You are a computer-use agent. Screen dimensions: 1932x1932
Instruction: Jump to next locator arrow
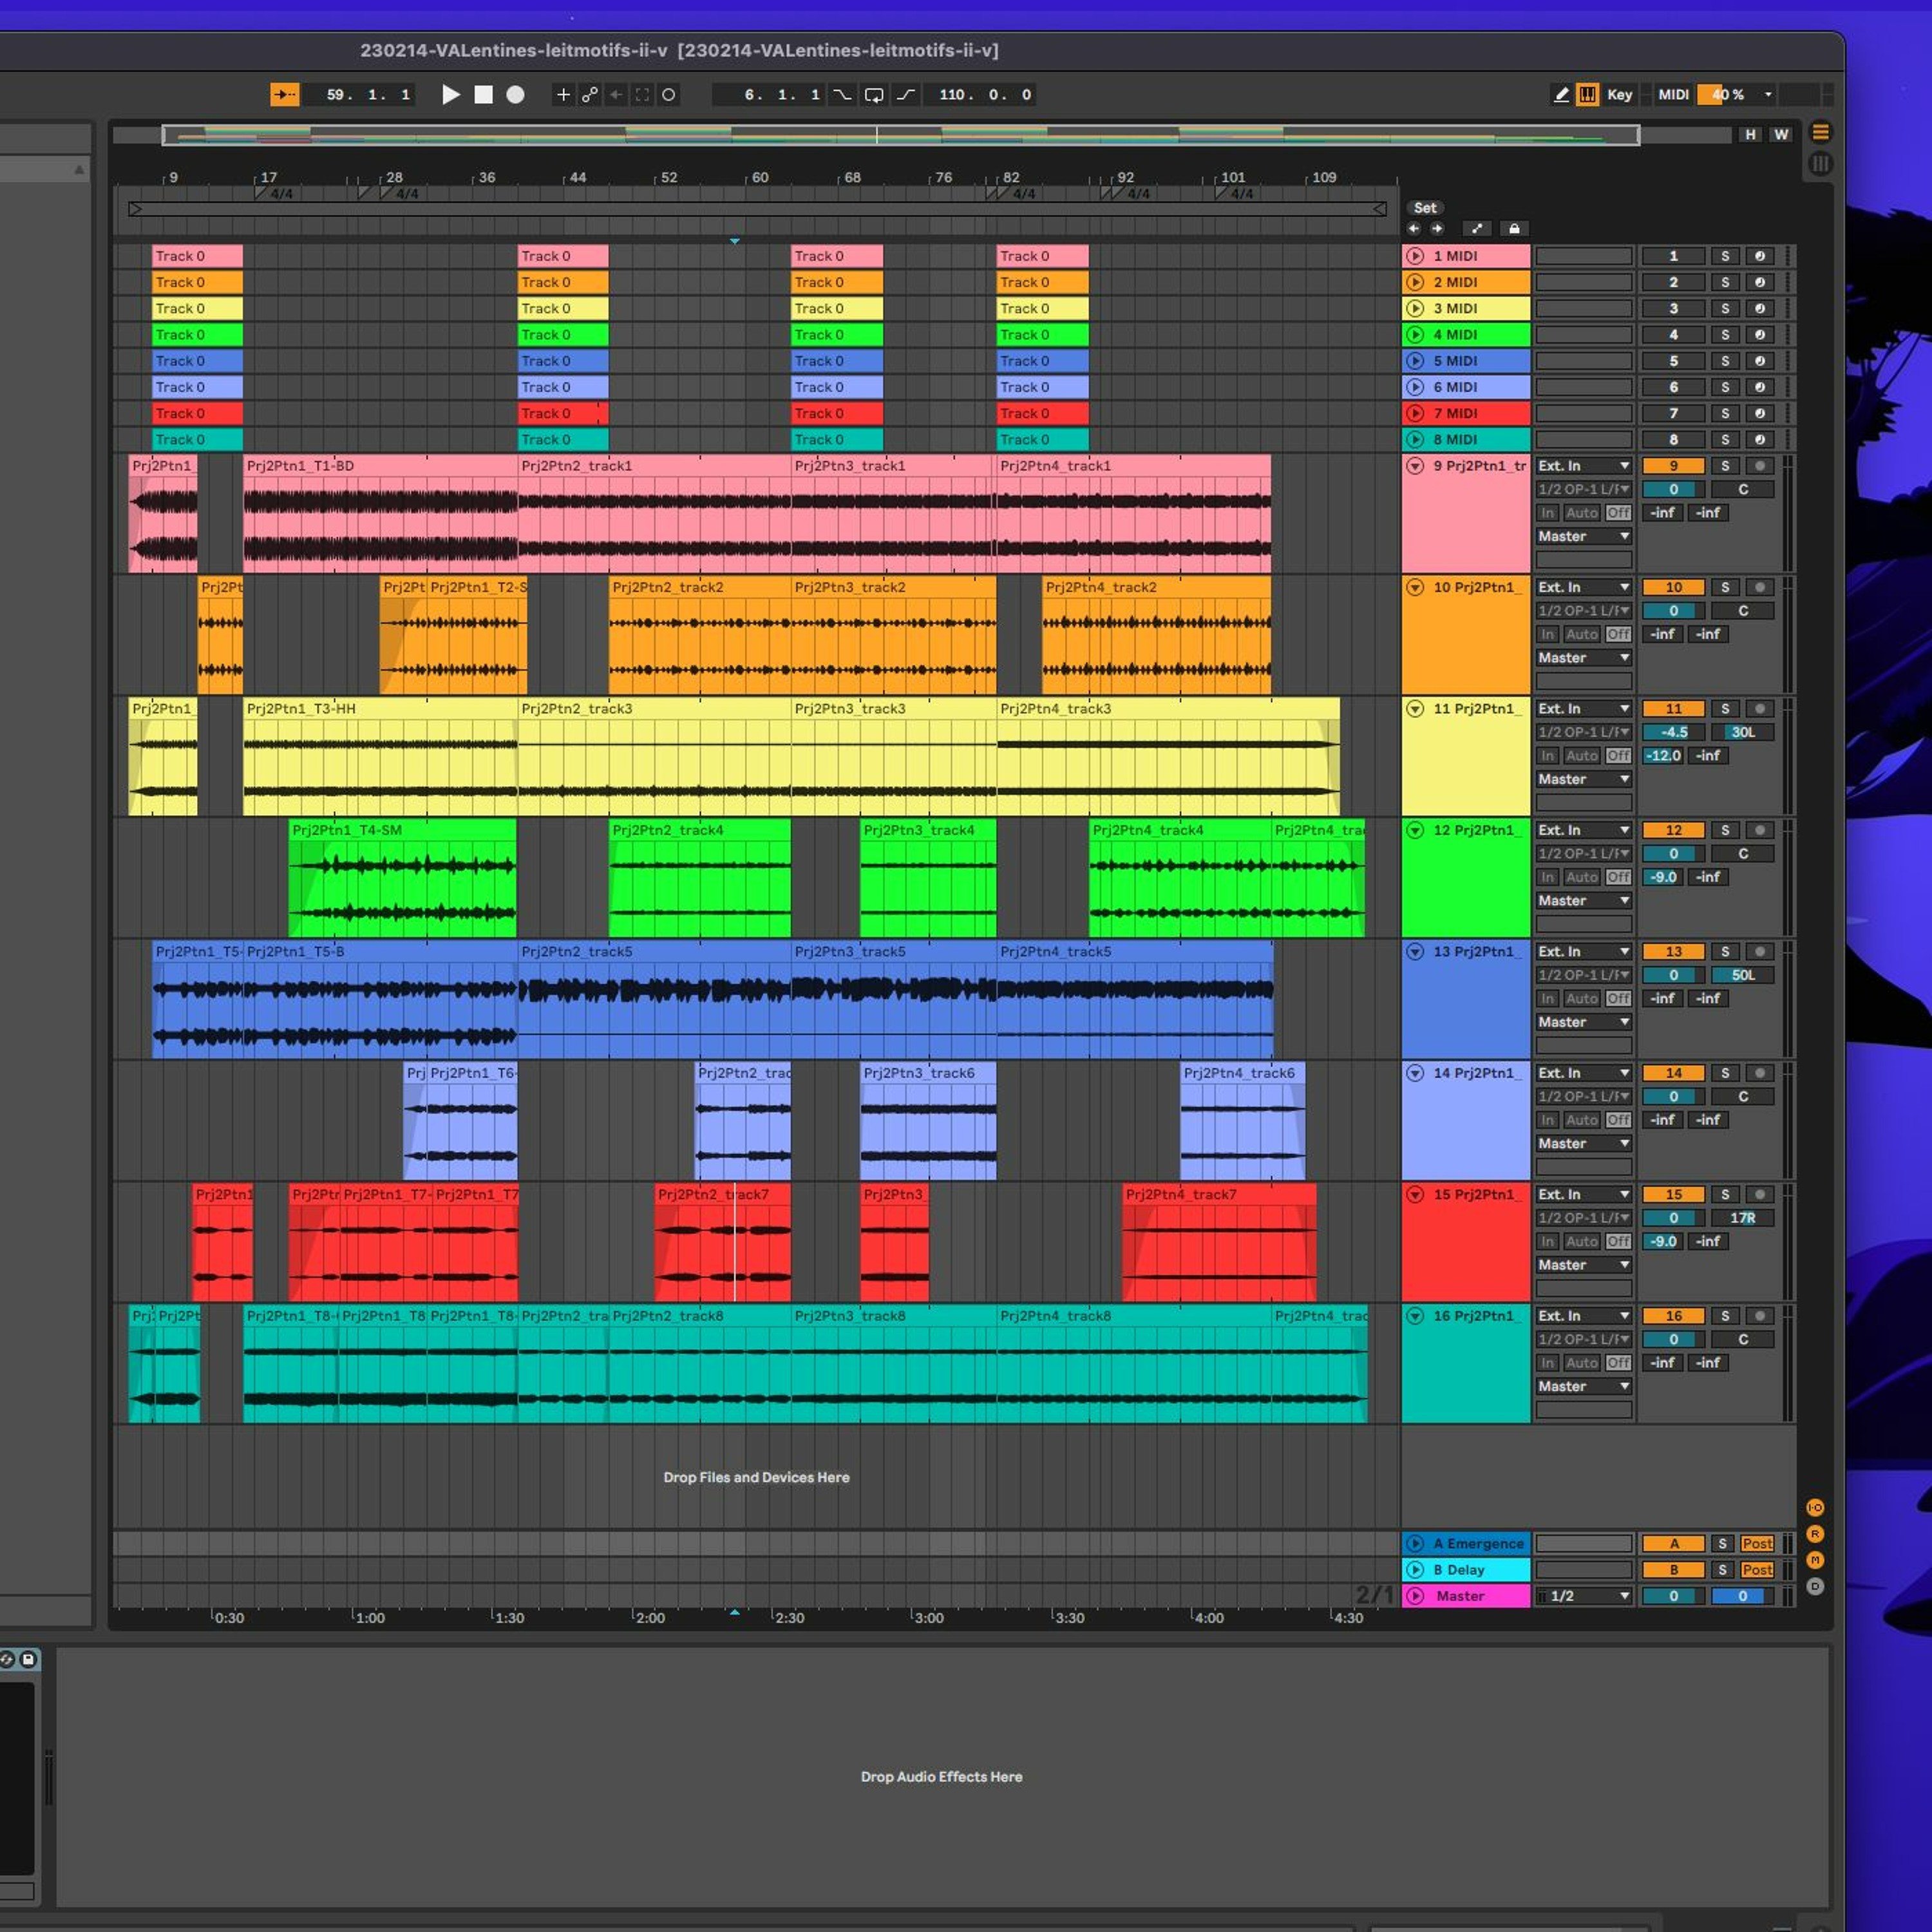(1437, 229)
